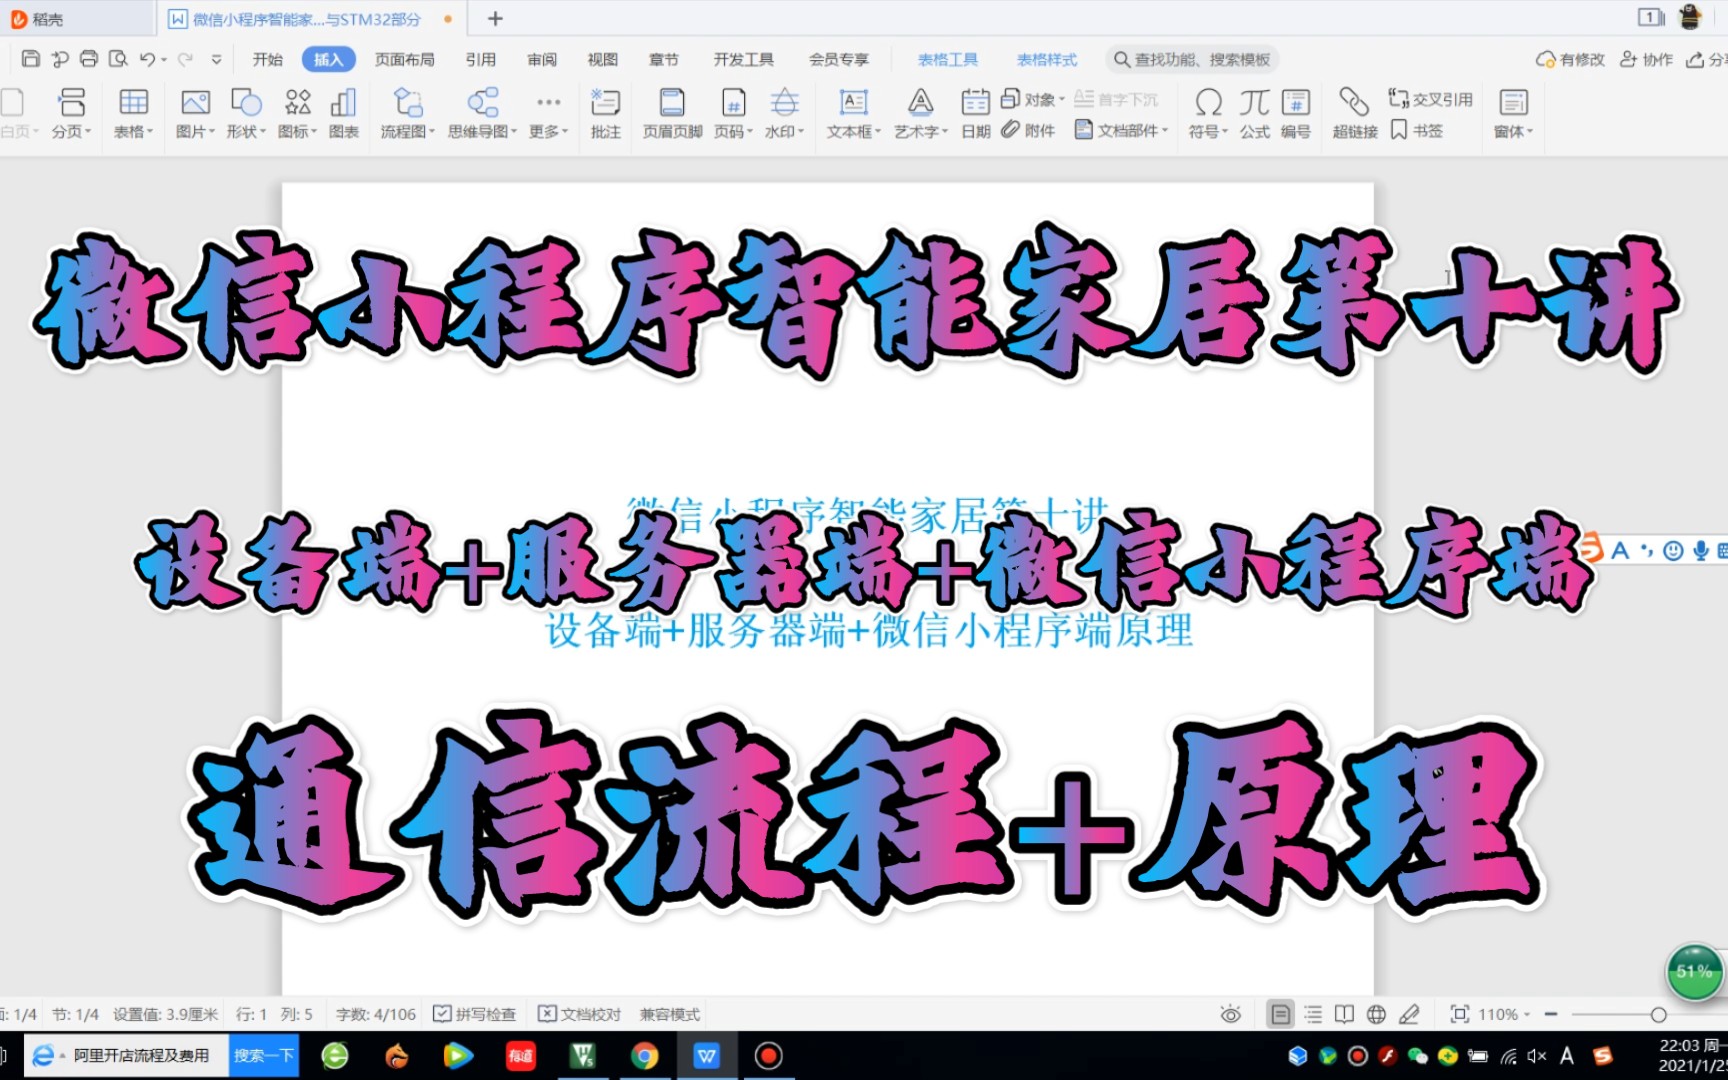
Task: Open a new document tab with plus
Action: click(x=495, y=18)
